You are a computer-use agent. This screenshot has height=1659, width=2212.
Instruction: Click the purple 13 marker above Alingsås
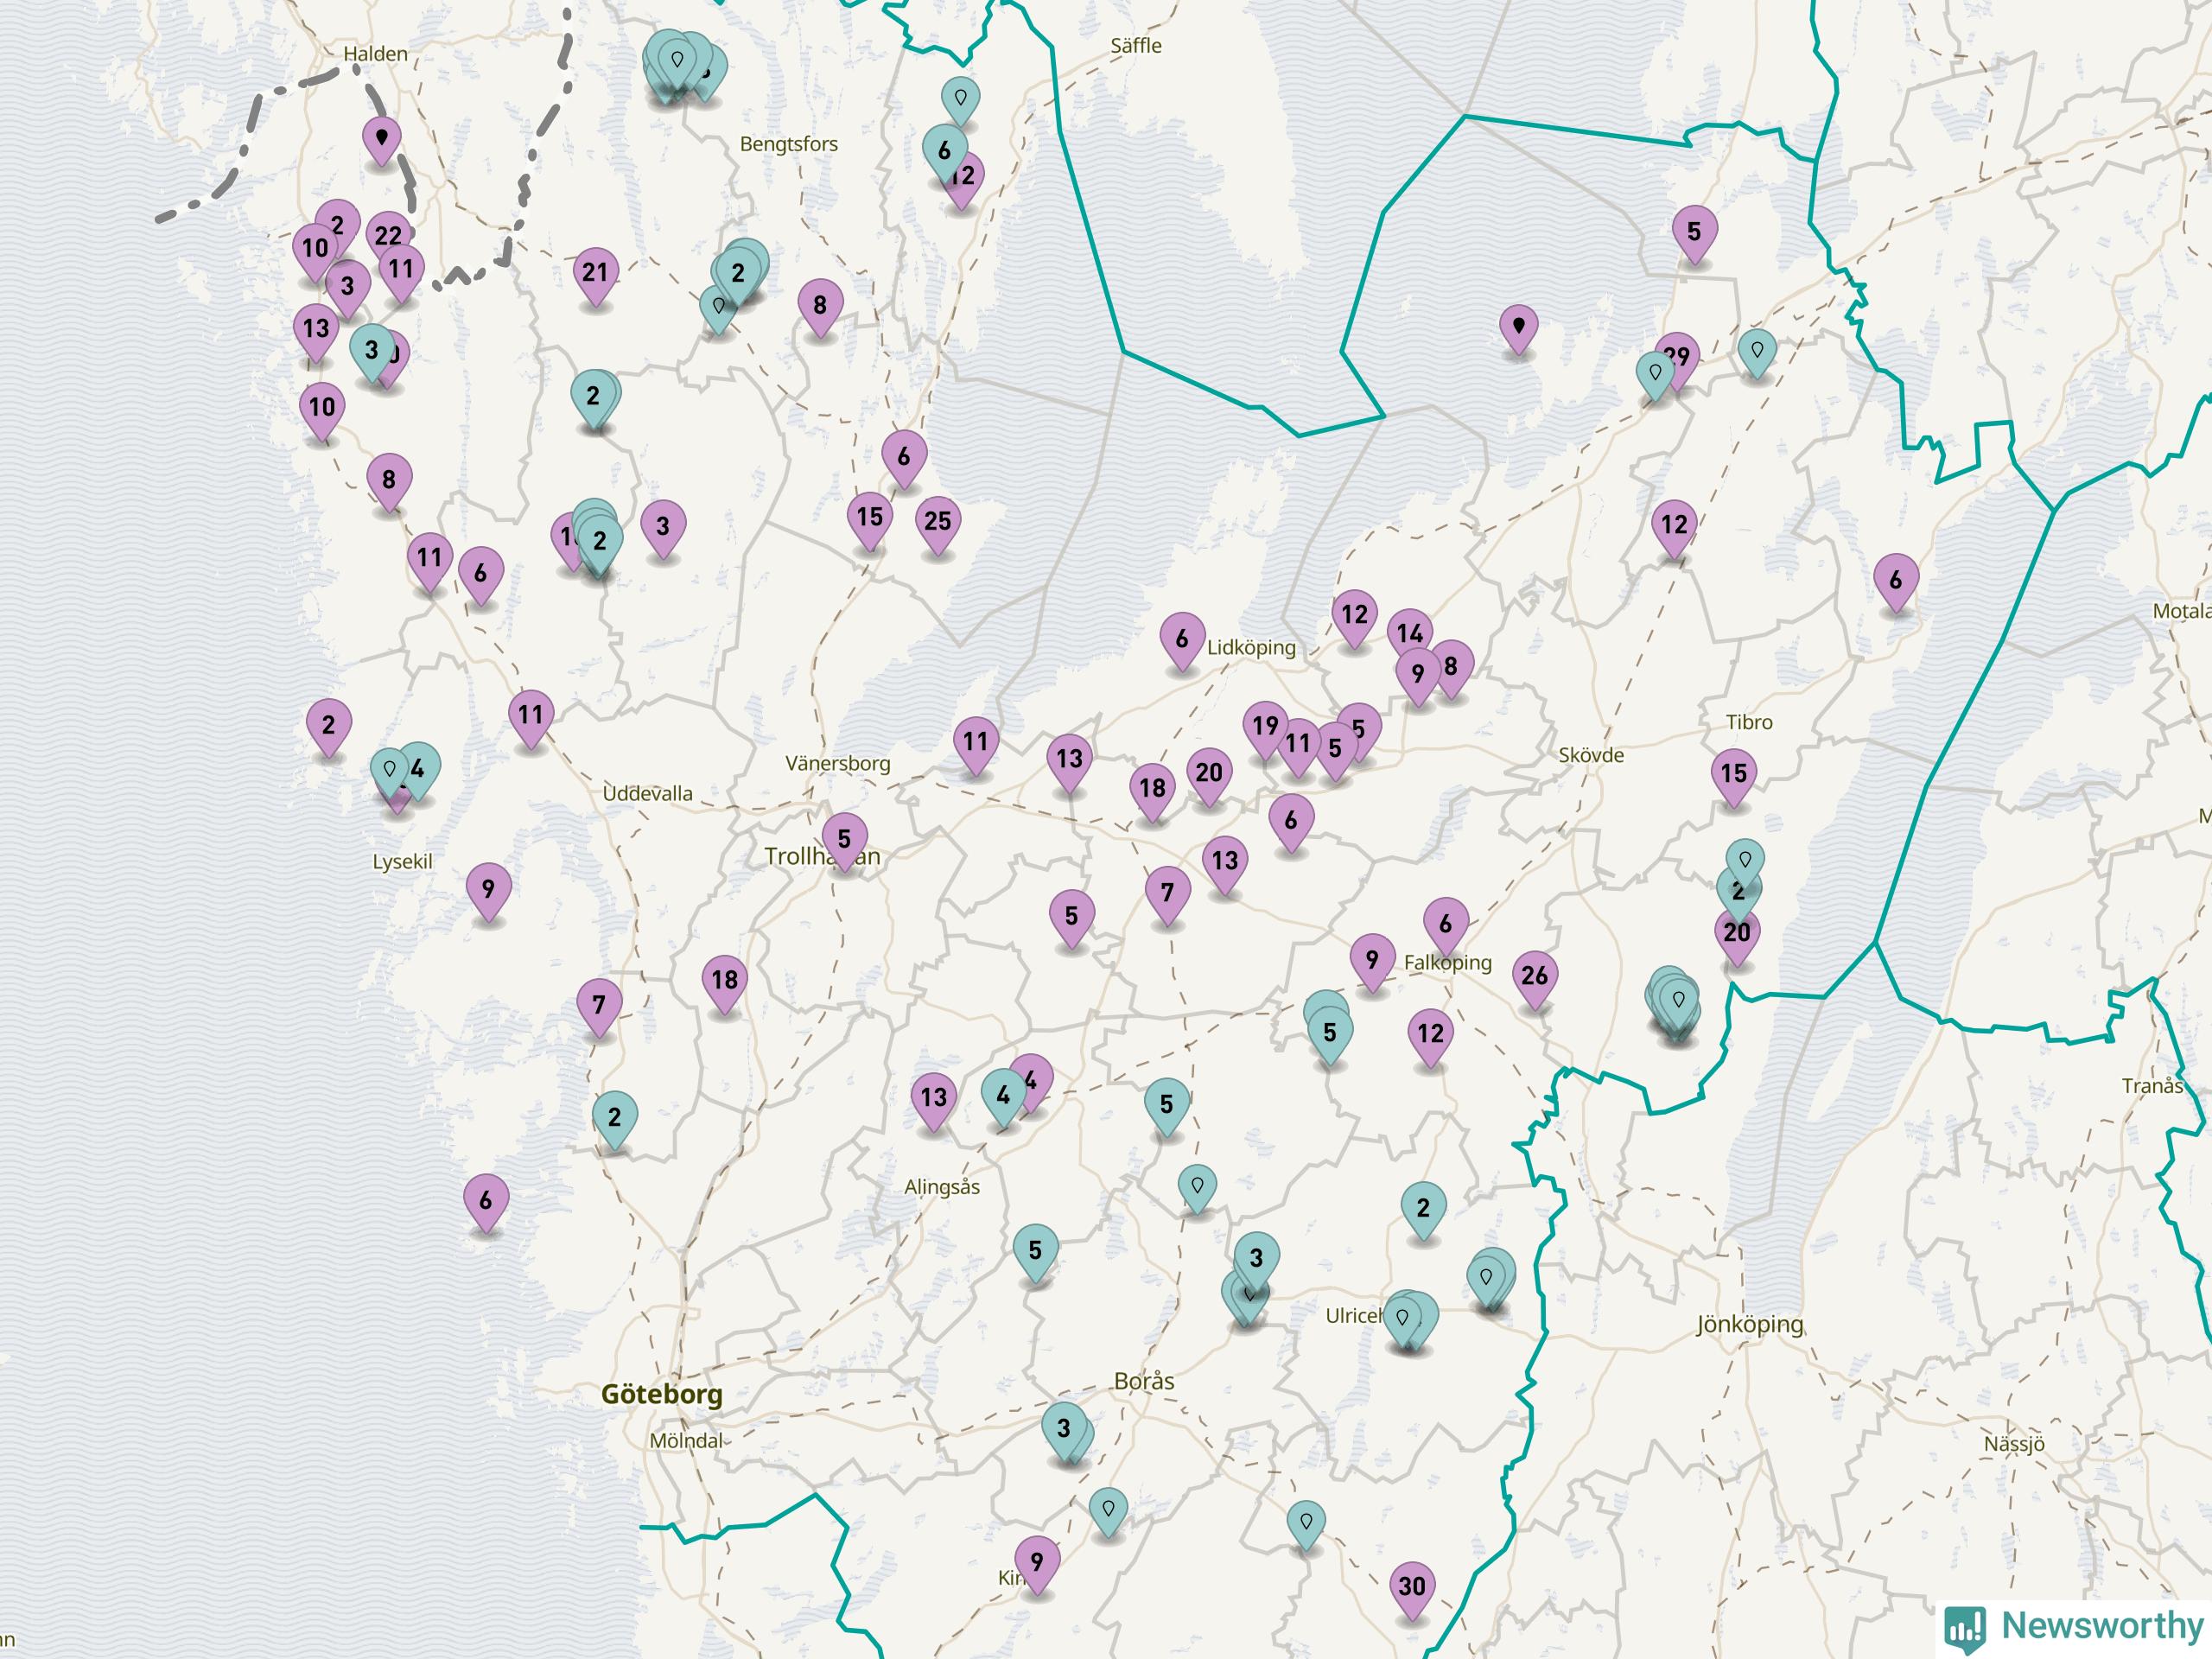[x=933, y=1097]
